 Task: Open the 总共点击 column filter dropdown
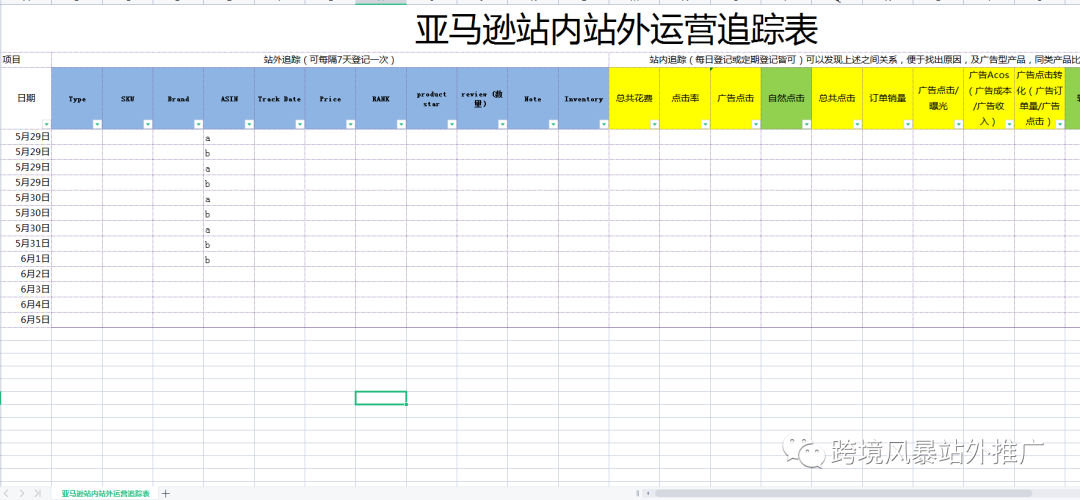point(857,124)
